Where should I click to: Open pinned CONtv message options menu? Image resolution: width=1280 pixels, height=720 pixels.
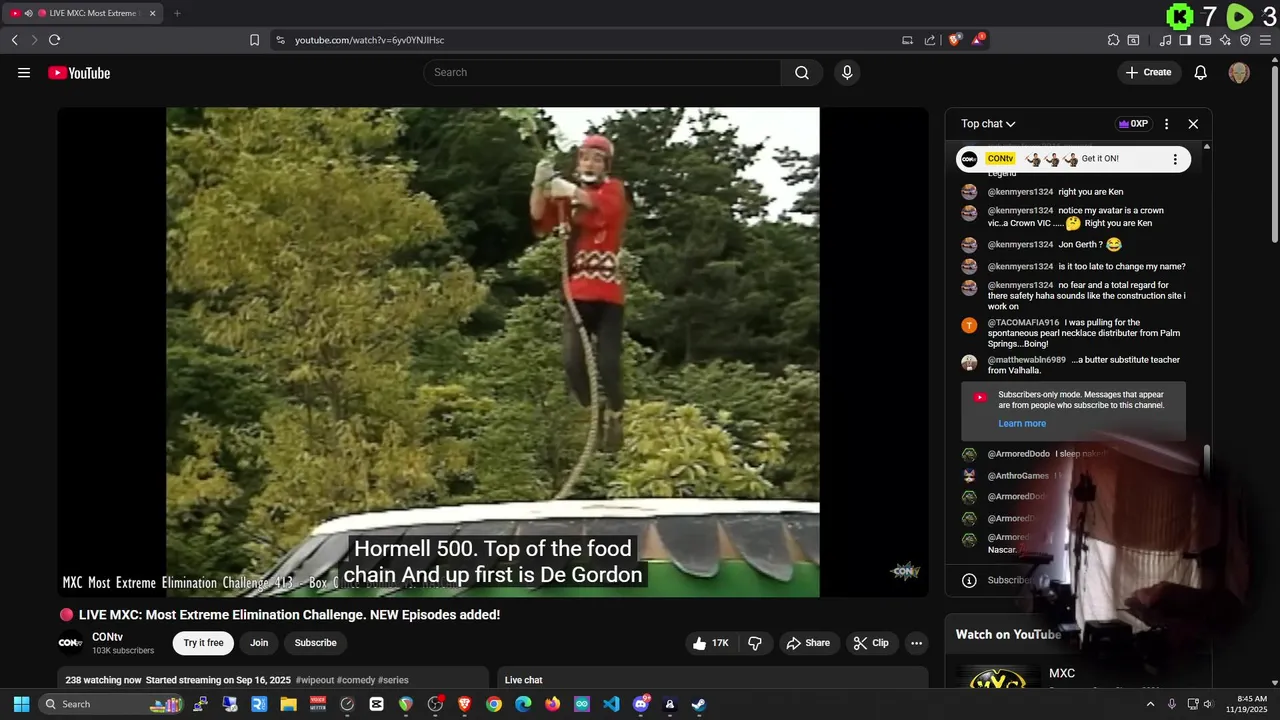(x=1175, y=159)
